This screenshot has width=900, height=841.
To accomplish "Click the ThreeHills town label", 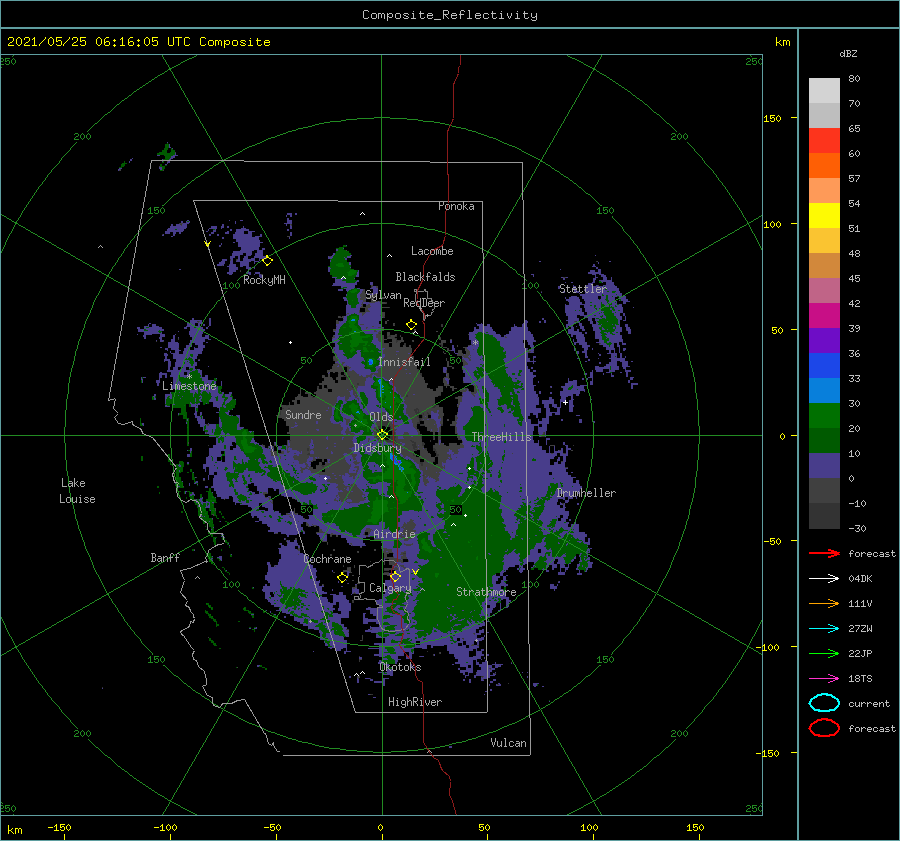I will coord(502,437).
